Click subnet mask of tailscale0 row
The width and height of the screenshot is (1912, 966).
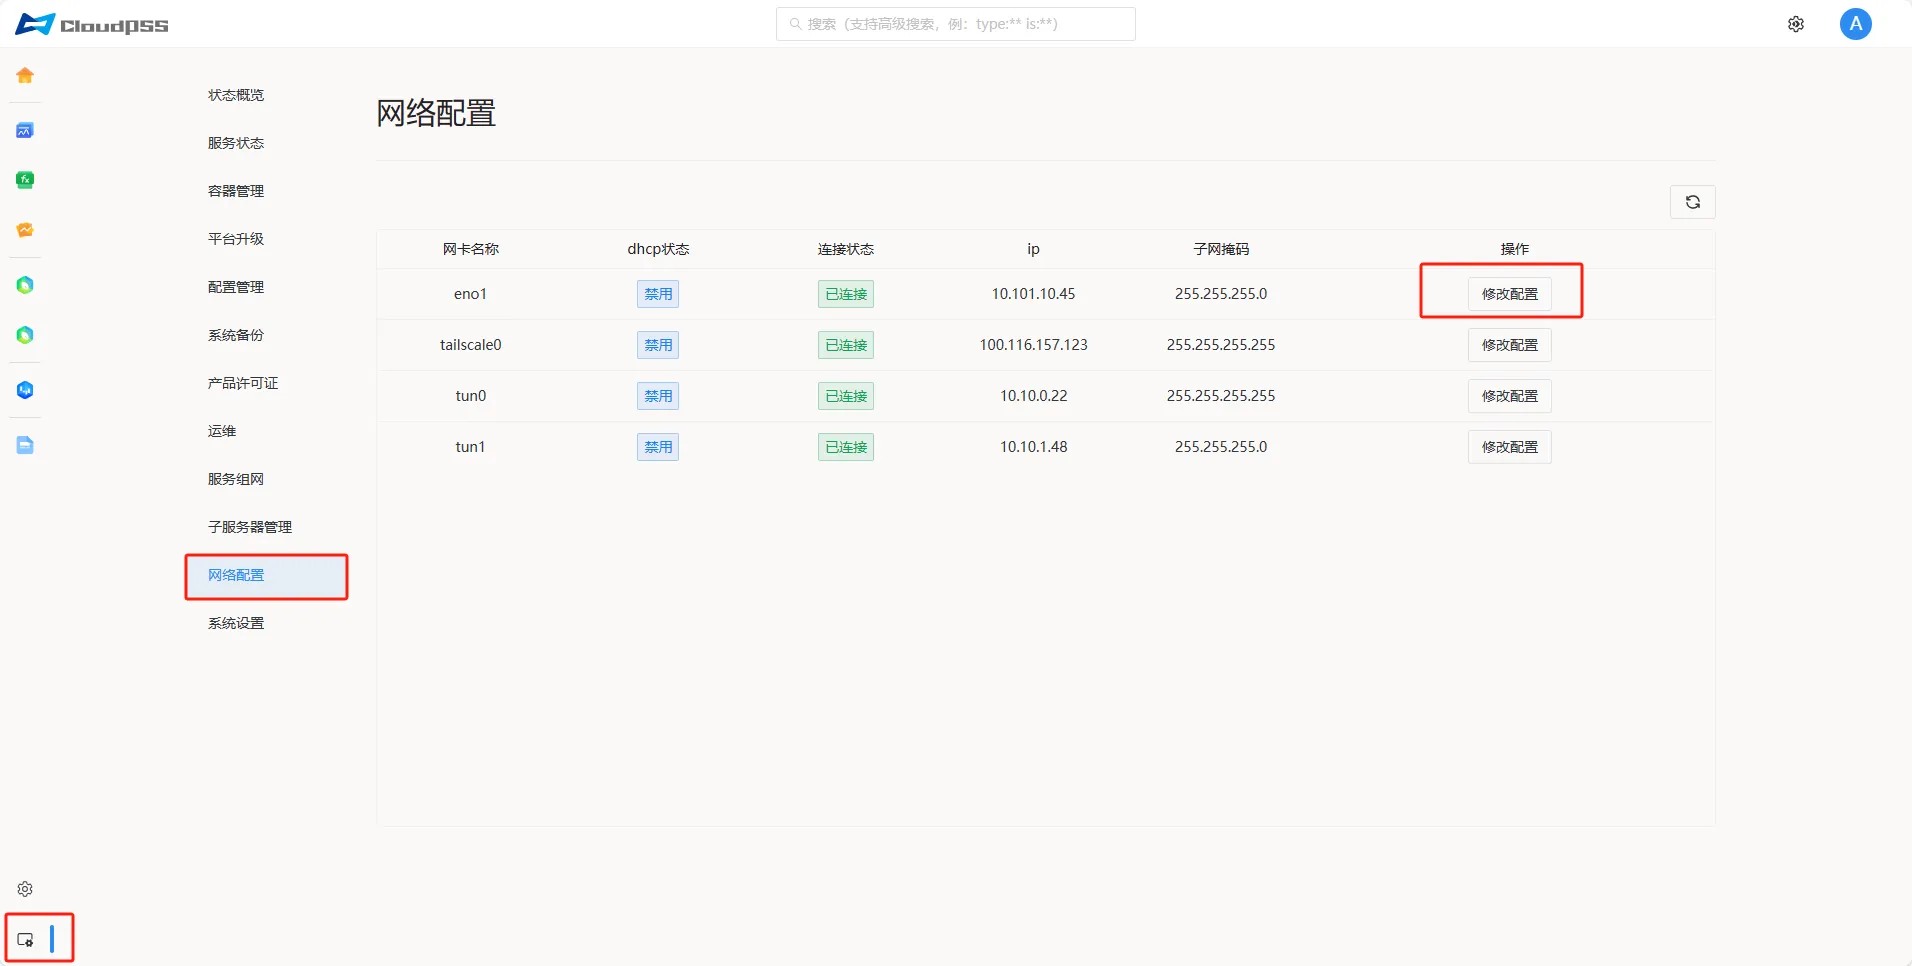pyautogui.click(x=1221, y=345)
